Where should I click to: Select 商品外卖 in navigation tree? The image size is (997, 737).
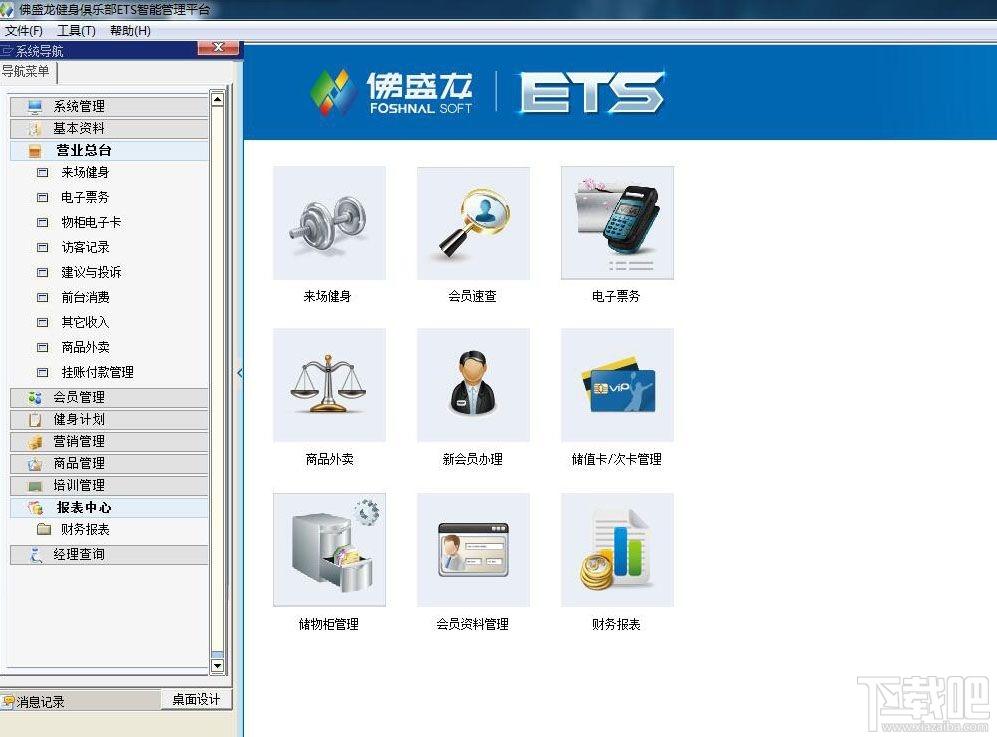pyautogui.click(x=85, y=347)
